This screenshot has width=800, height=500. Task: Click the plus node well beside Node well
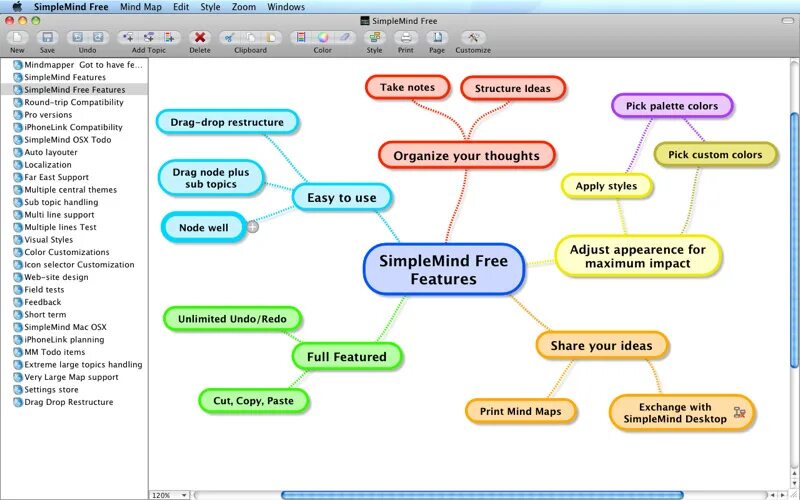[253, 226]
